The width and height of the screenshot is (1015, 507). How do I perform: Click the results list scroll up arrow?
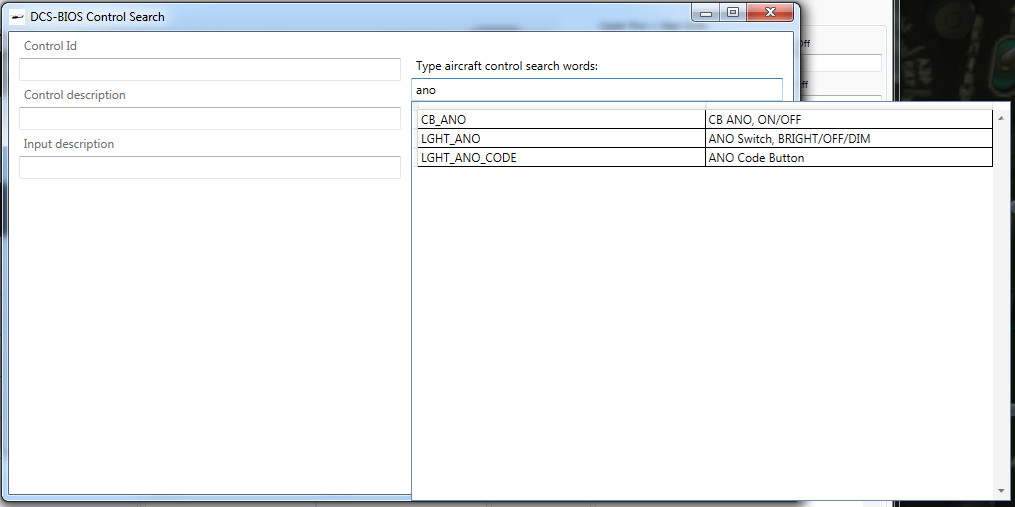tap(1001, 118)
